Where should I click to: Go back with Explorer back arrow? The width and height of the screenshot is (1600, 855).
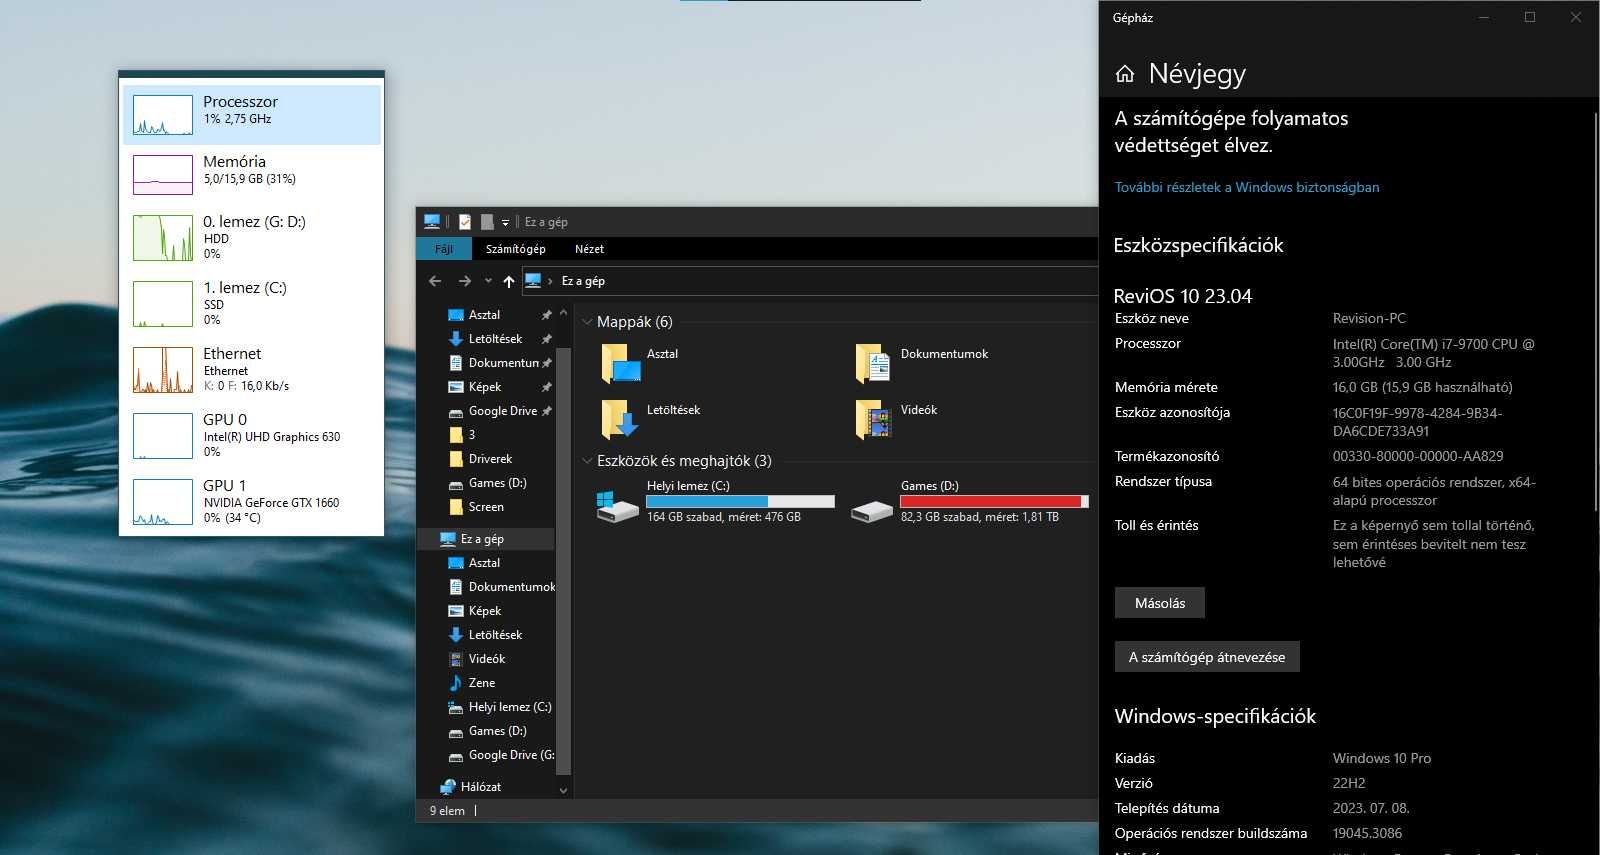click(435, 281)
